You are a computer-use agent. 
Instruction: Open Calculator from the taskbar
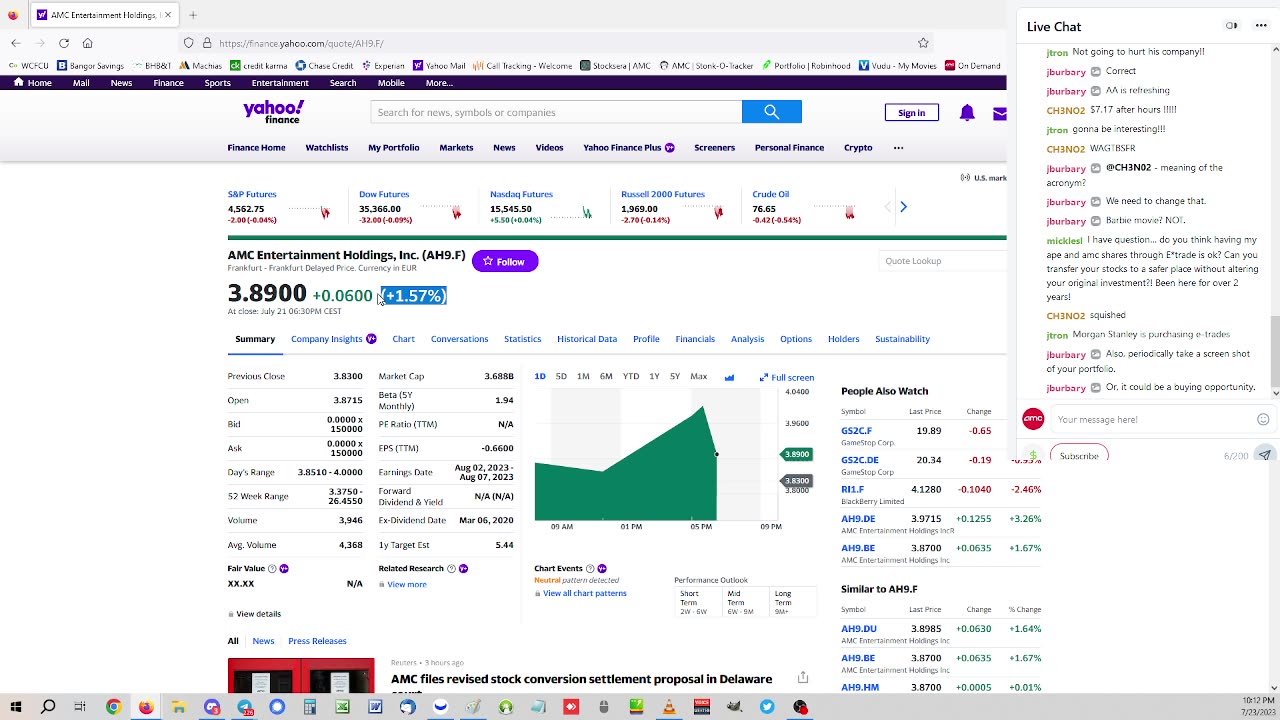tap(310, 707)
